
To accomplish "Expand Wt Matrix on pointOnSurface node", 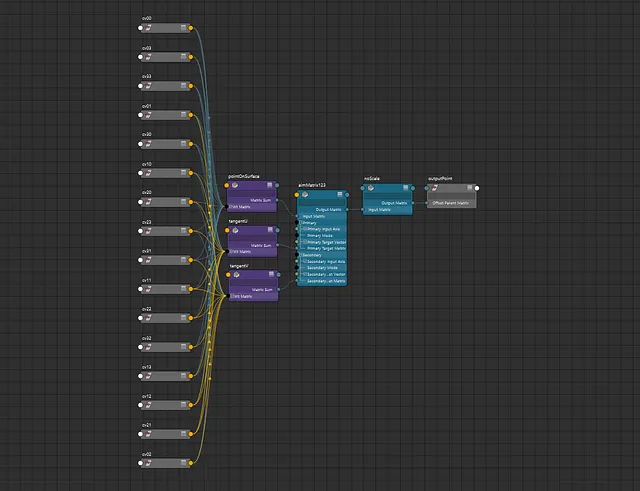I will tap(233, 207).
